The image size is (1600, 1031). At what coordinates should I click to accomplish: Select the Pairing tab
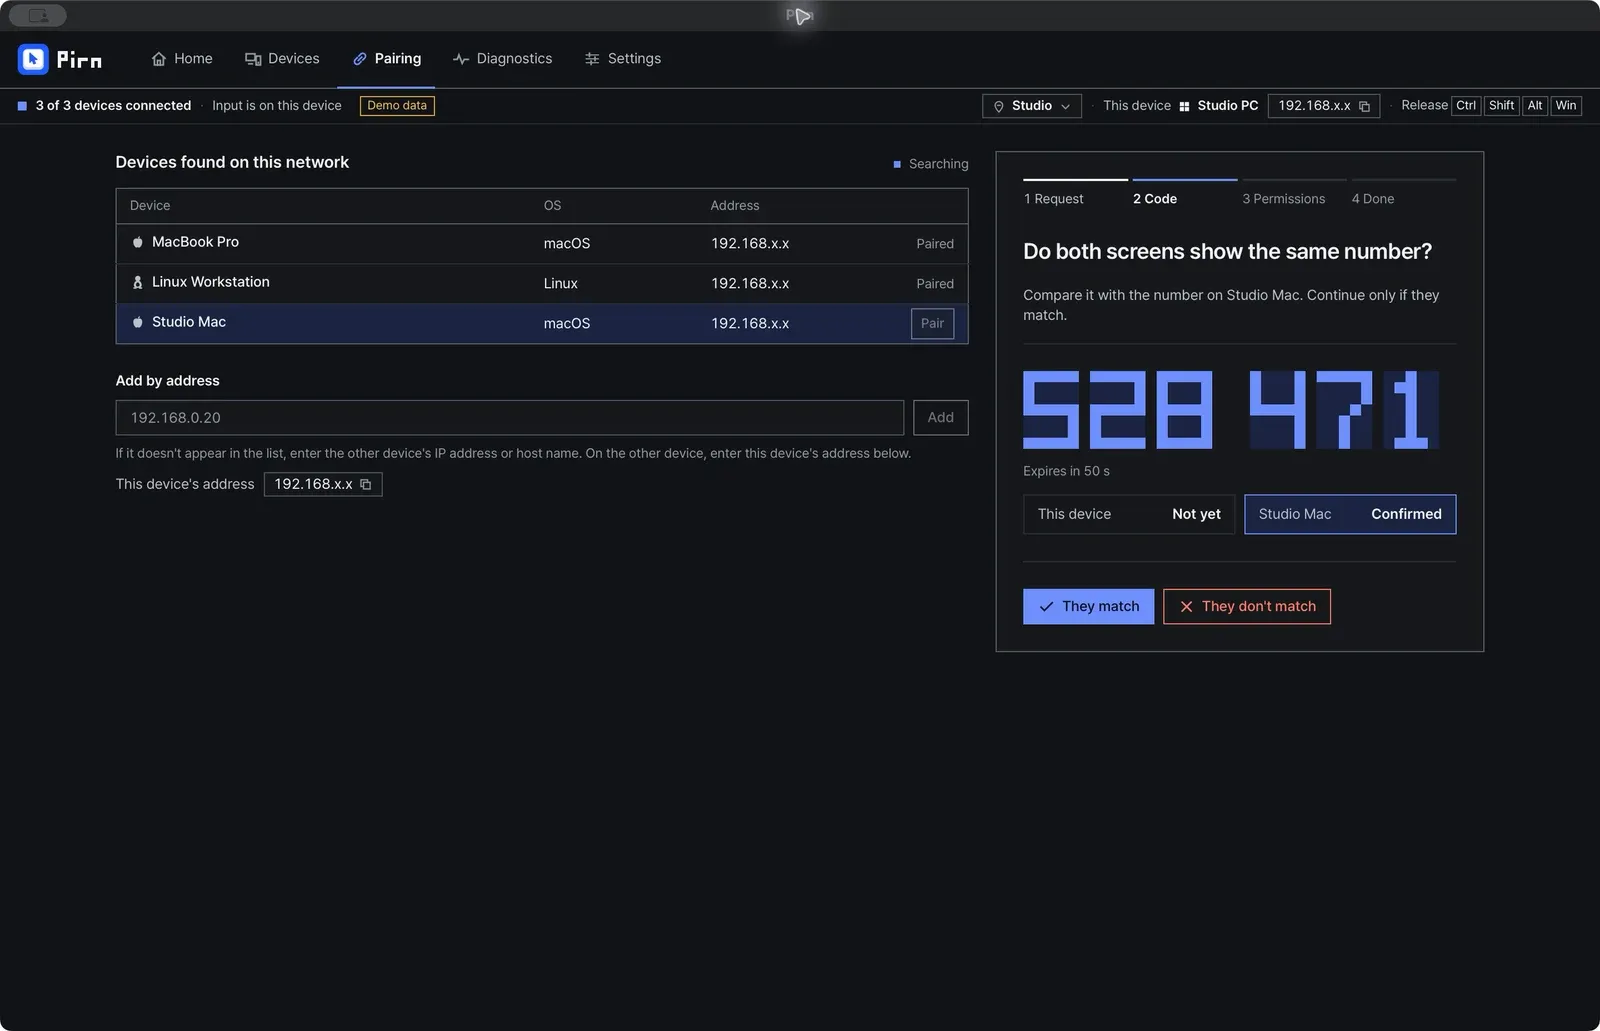coord(386,59)
